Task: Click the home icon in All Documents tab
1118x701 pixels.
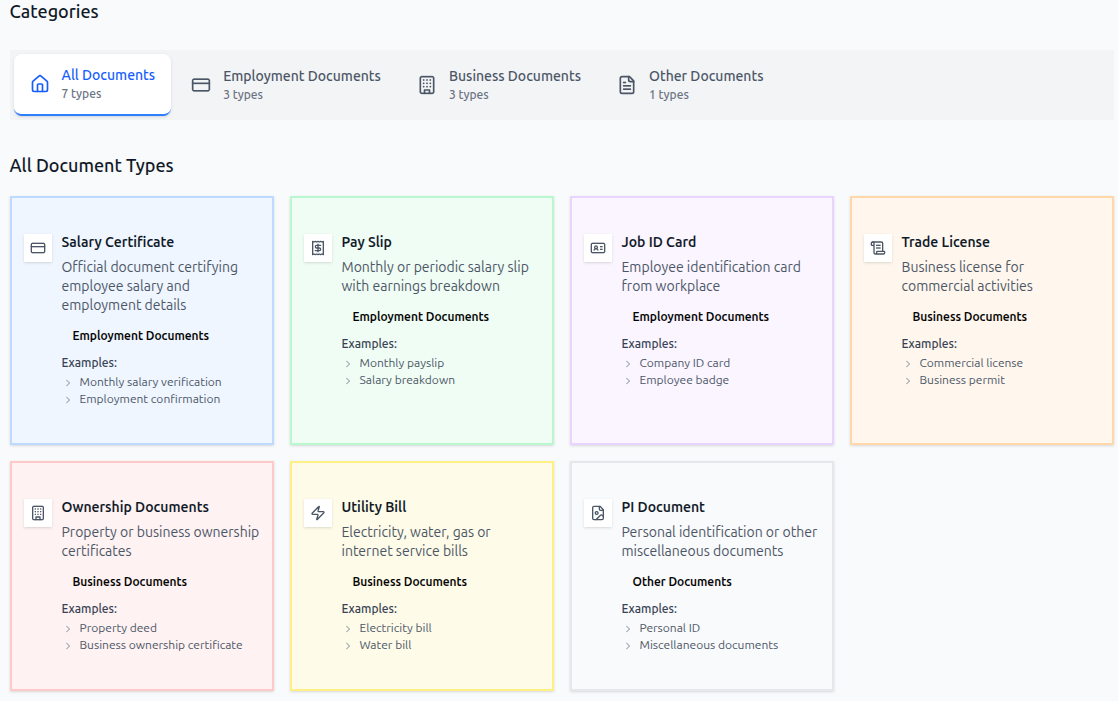Action: coord(40,84)
